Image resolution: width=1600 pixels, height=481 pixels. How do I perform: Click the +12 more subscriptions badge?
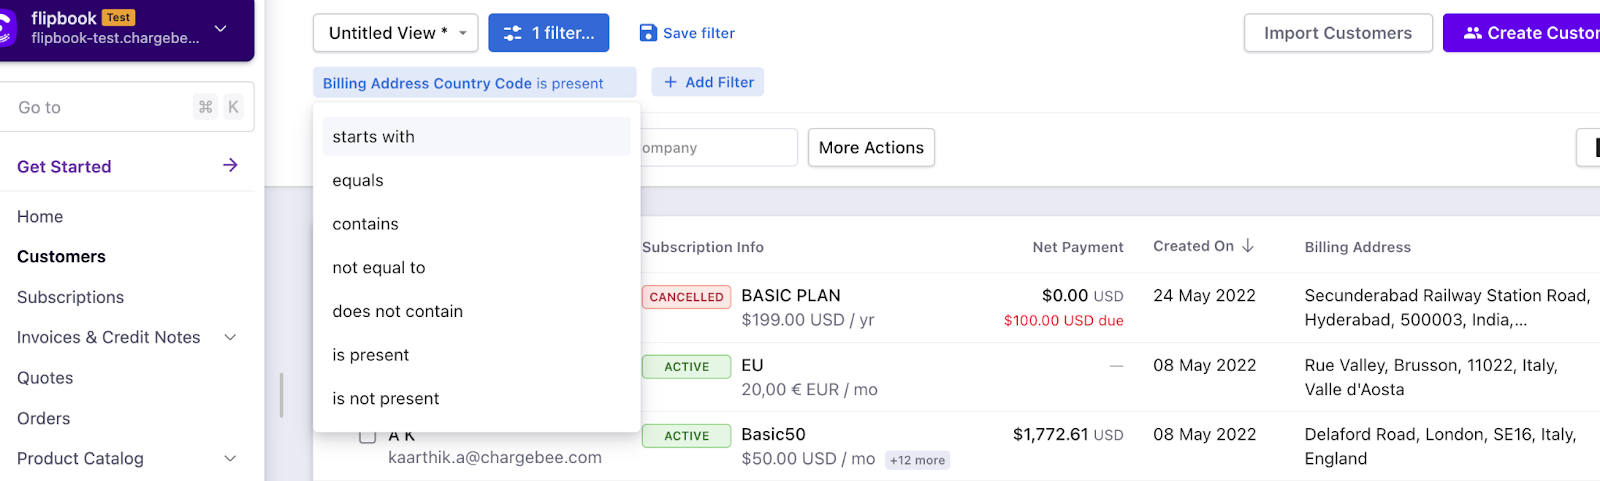click(x=917, y=460)
